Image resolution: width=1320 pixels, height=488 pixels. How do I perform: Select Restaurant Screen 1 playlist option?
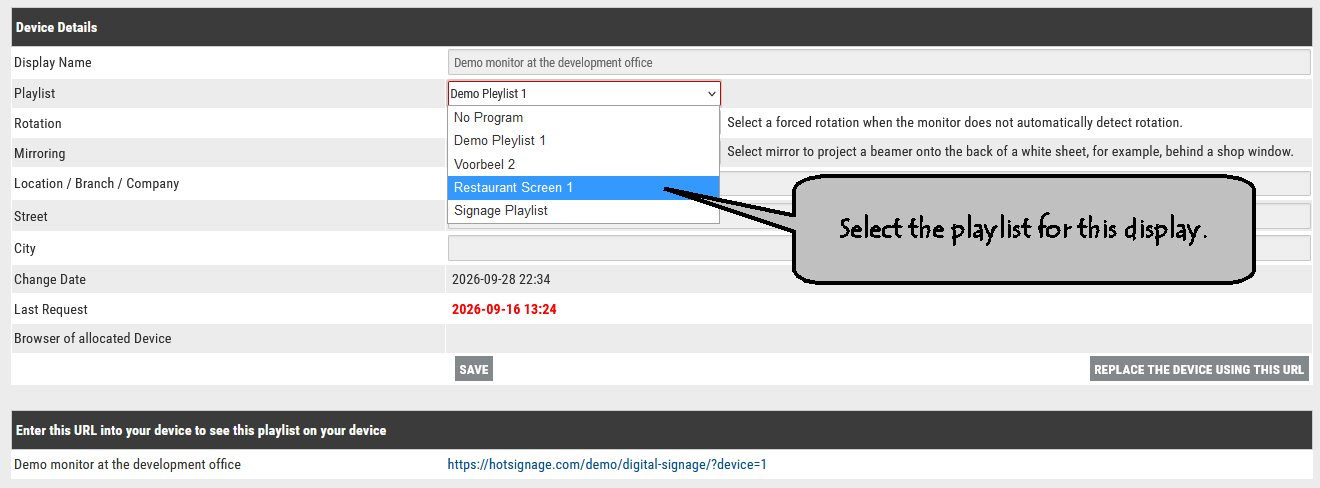tap(583, 187)
